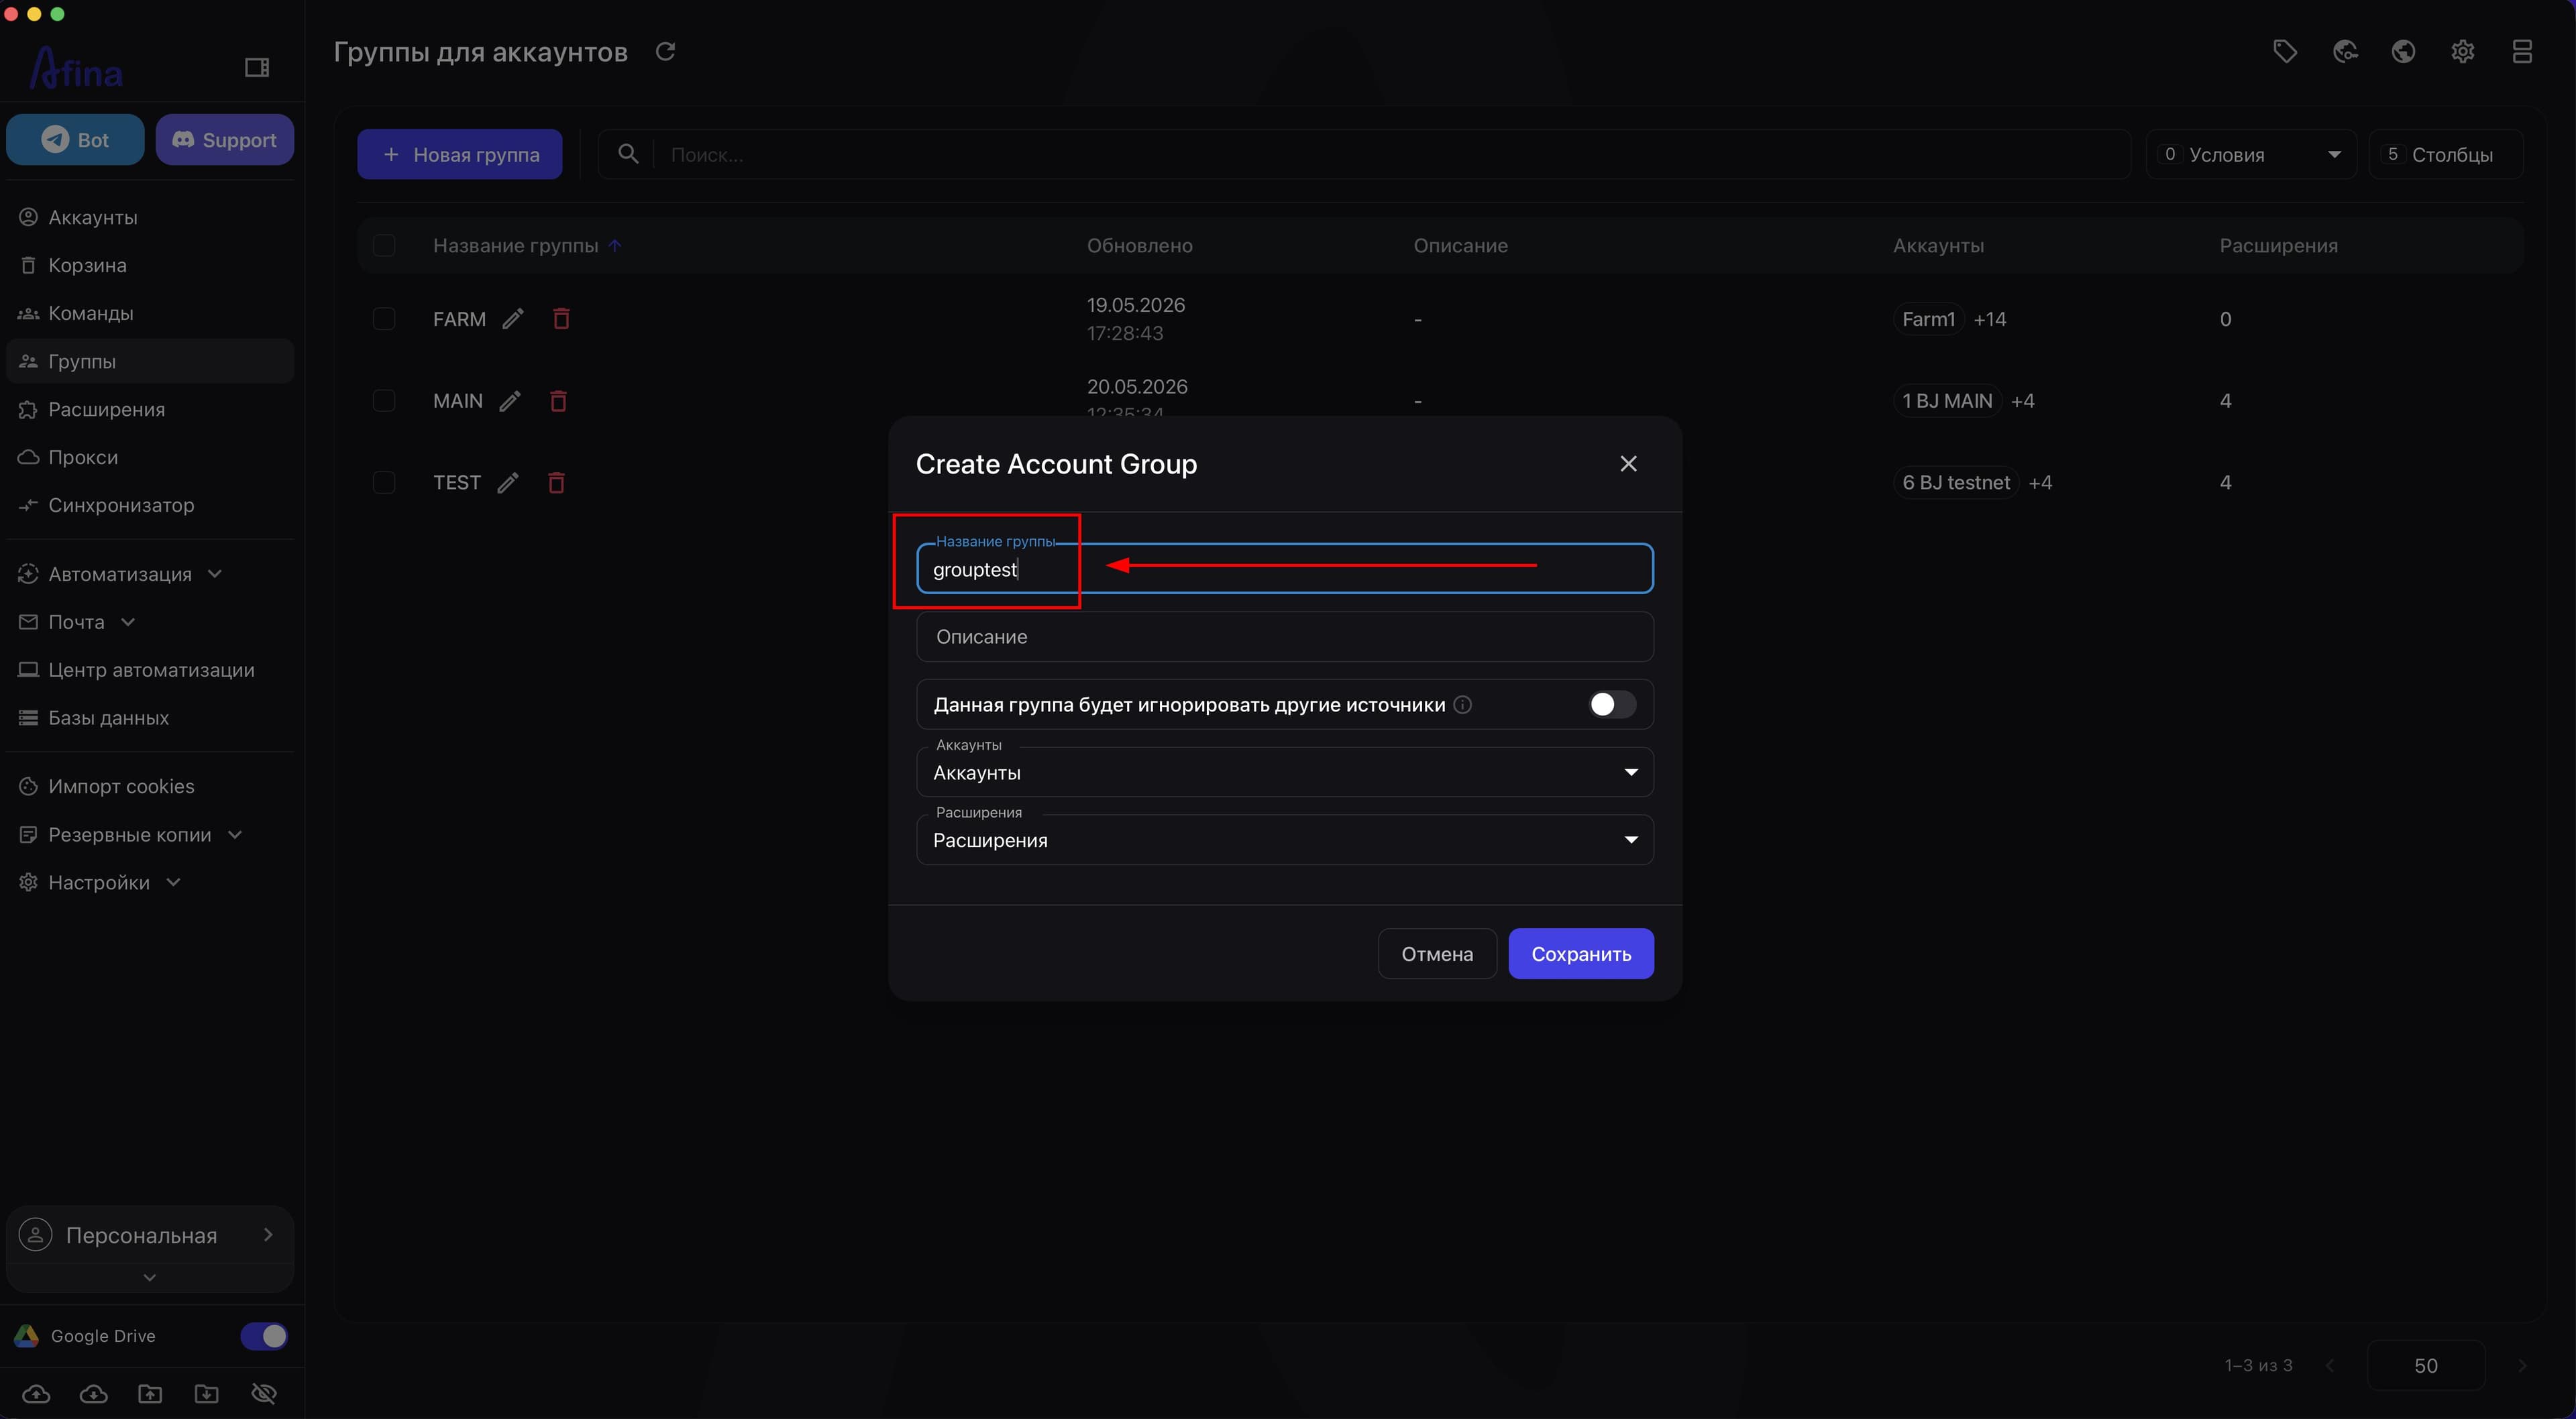This screenshot has height=1419, width=2576.
Task: Open the Расширения dropdown in dialog
Action: pyautogui.click(x=1285, y=840)
